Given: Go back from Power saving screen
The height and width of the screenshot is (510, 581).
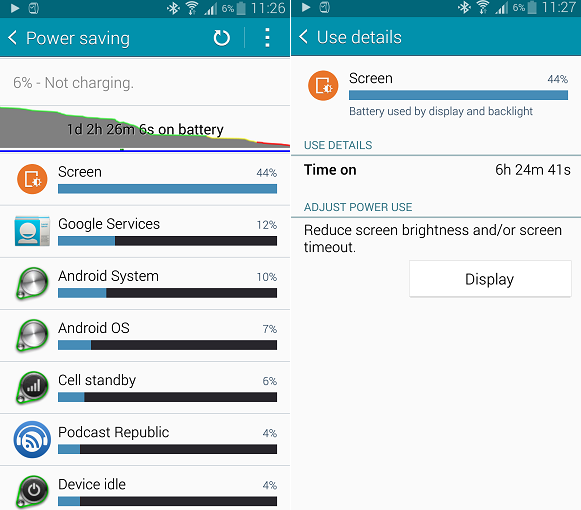Looking at the screenshot, I should click(12, 38).
